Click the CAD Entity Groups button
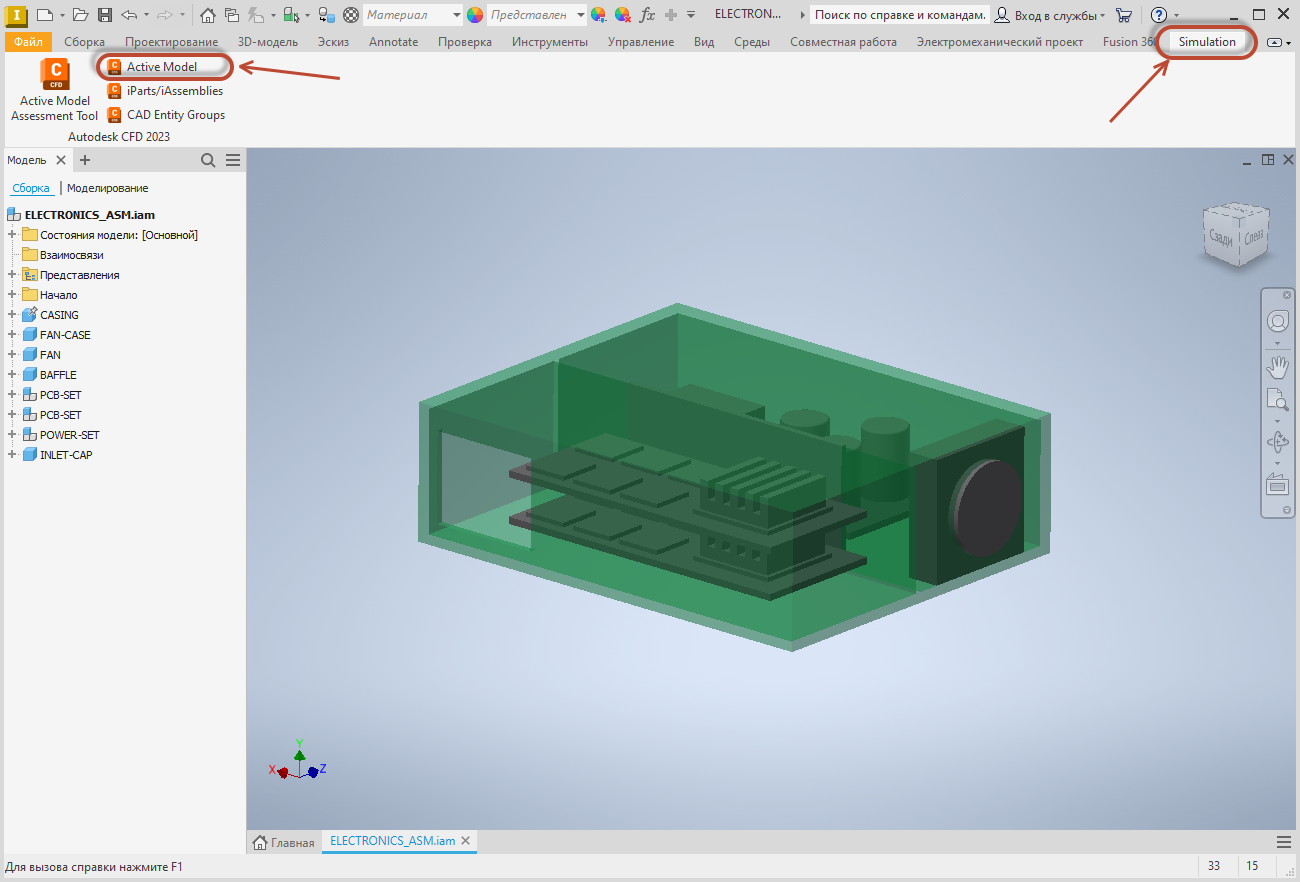 point(166,115)
